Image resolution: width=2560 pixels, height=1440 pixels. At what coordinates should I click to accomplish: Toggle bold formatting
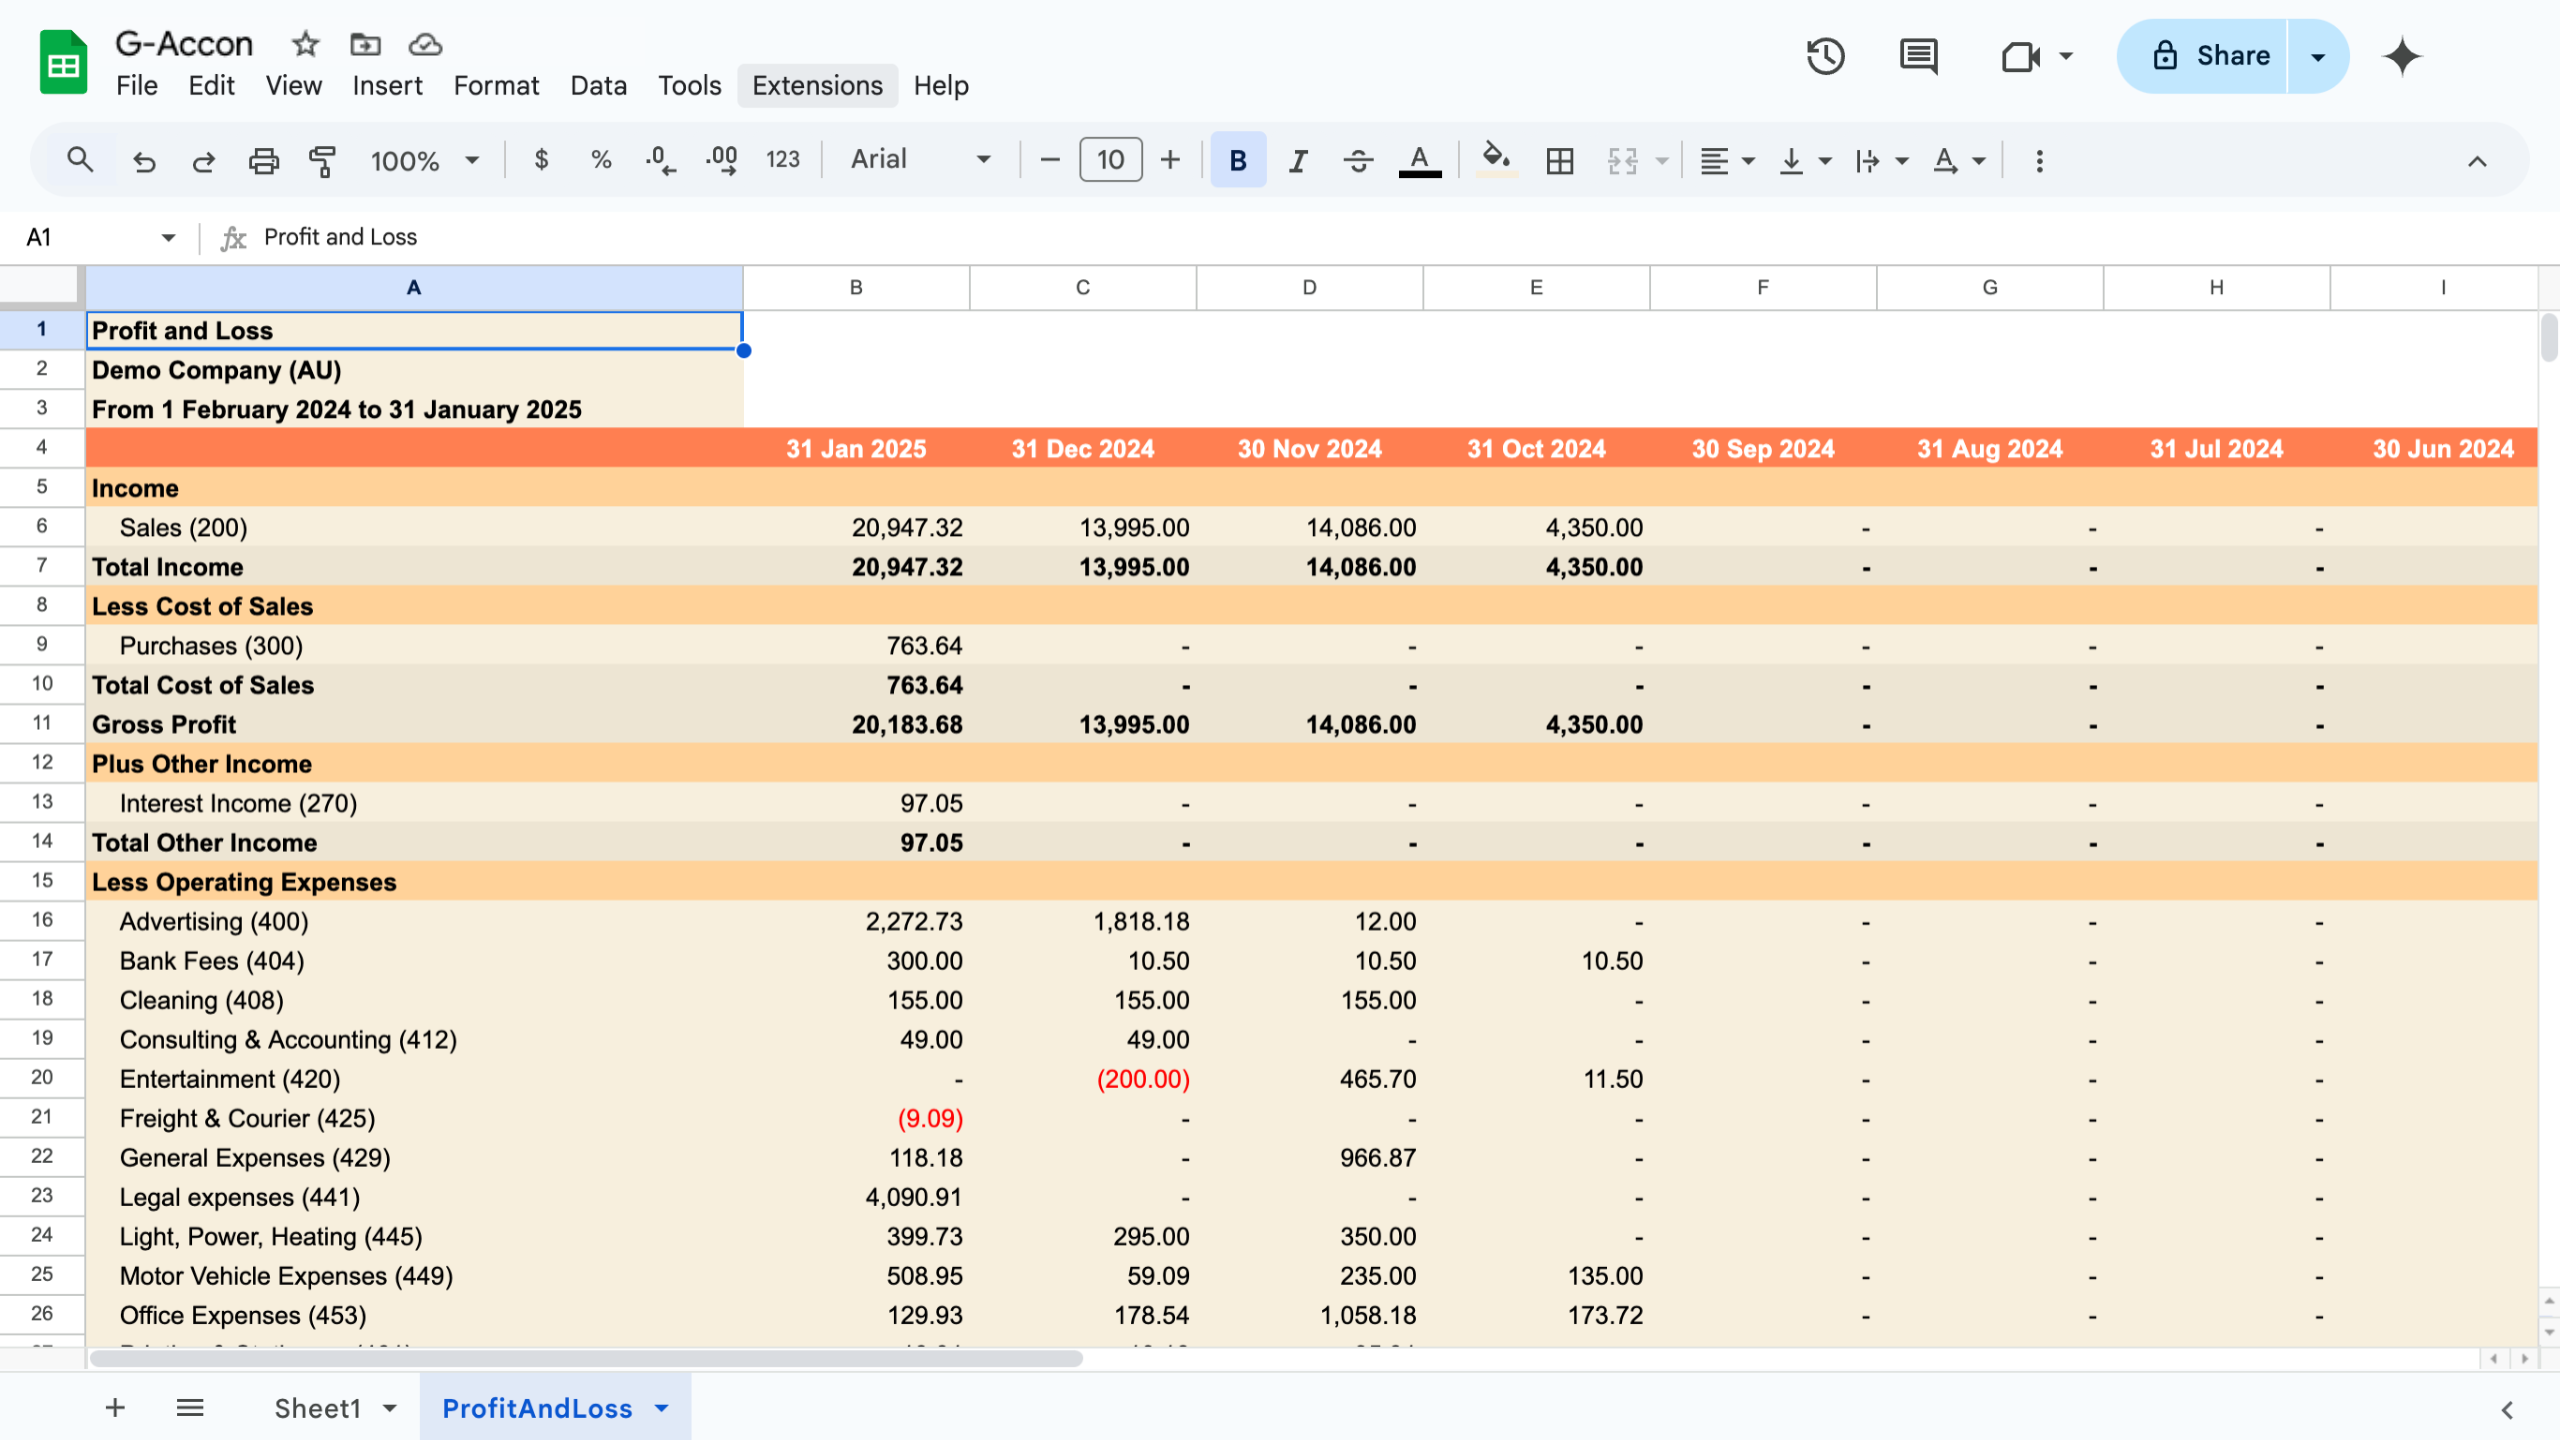coord(1237,160)
